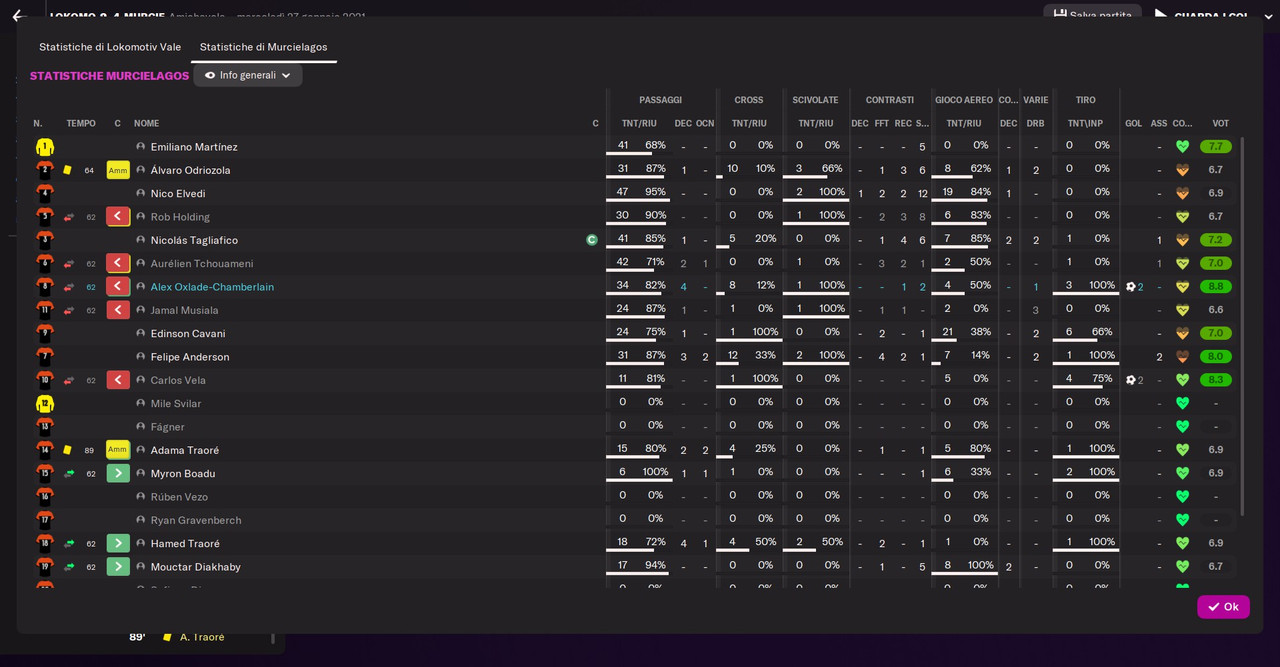This screenshot has height=667, width=1280.
Task: Open Felipe Anderson's player name link
Action: [190, 357]
